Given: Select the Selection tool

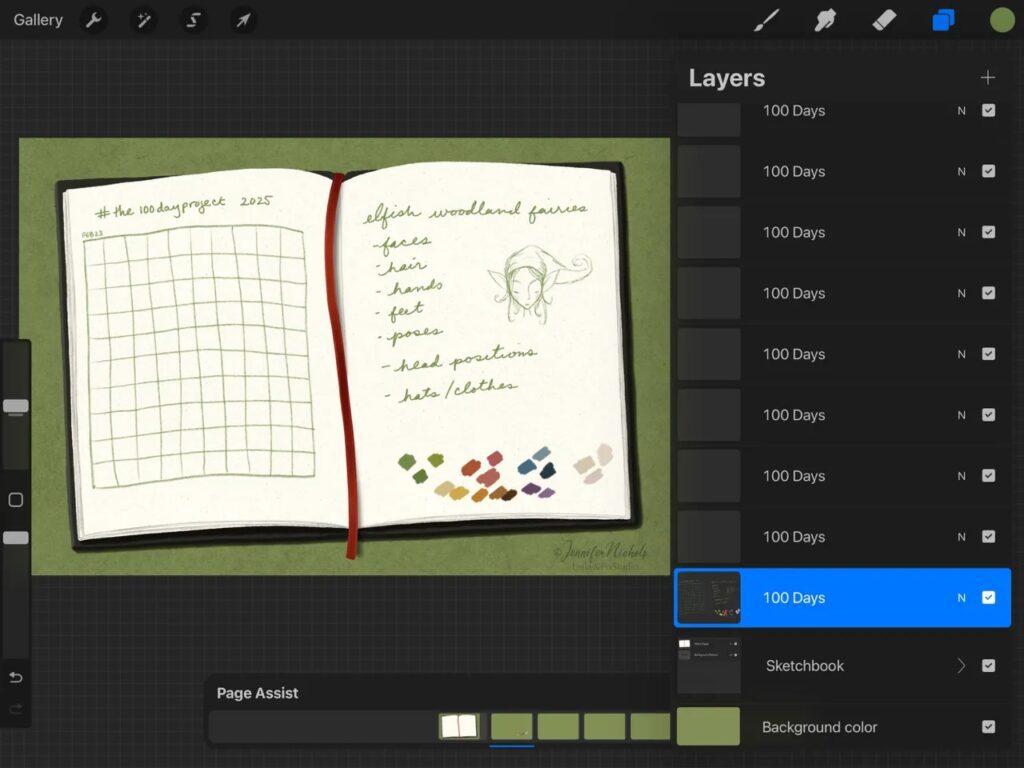Looking at the screenshot, I should pos(193,20).
